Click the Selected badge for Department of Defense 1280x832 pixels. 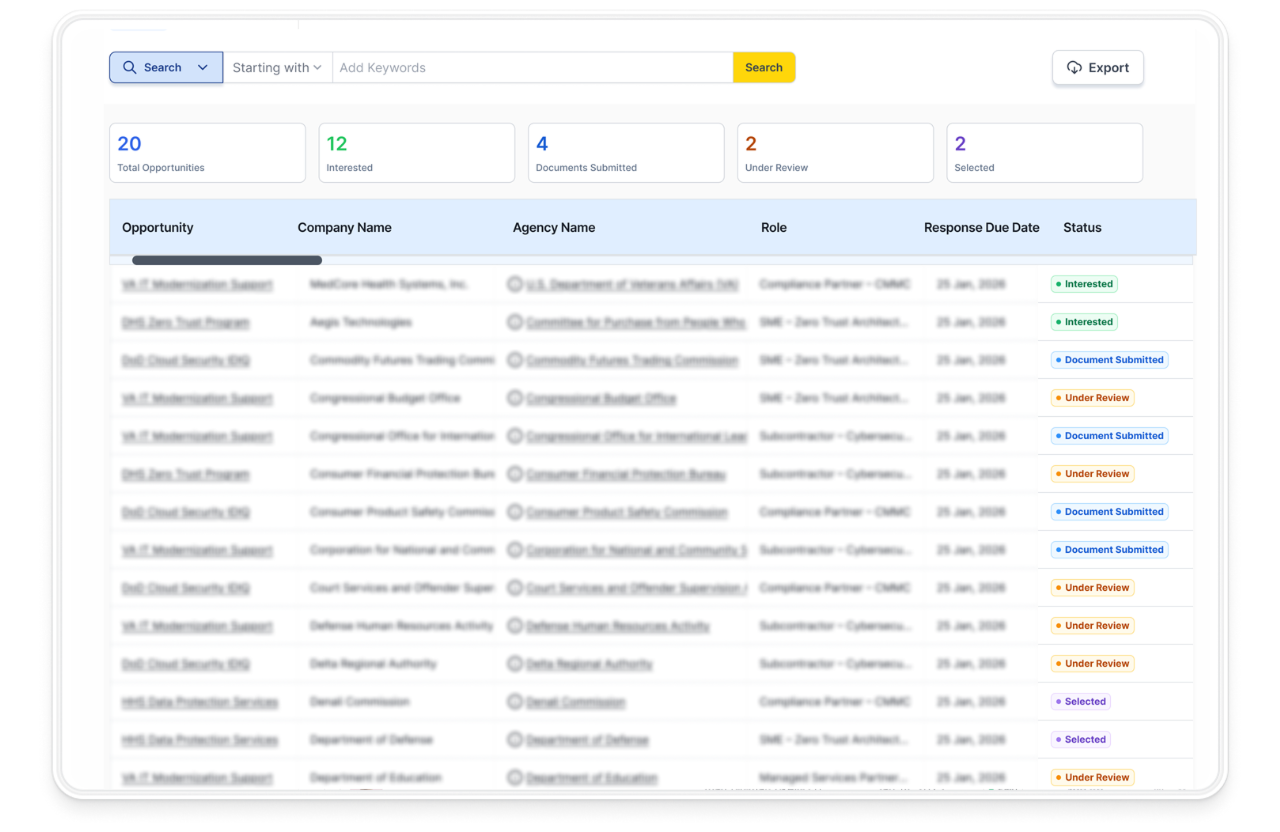pos(1081,740)
